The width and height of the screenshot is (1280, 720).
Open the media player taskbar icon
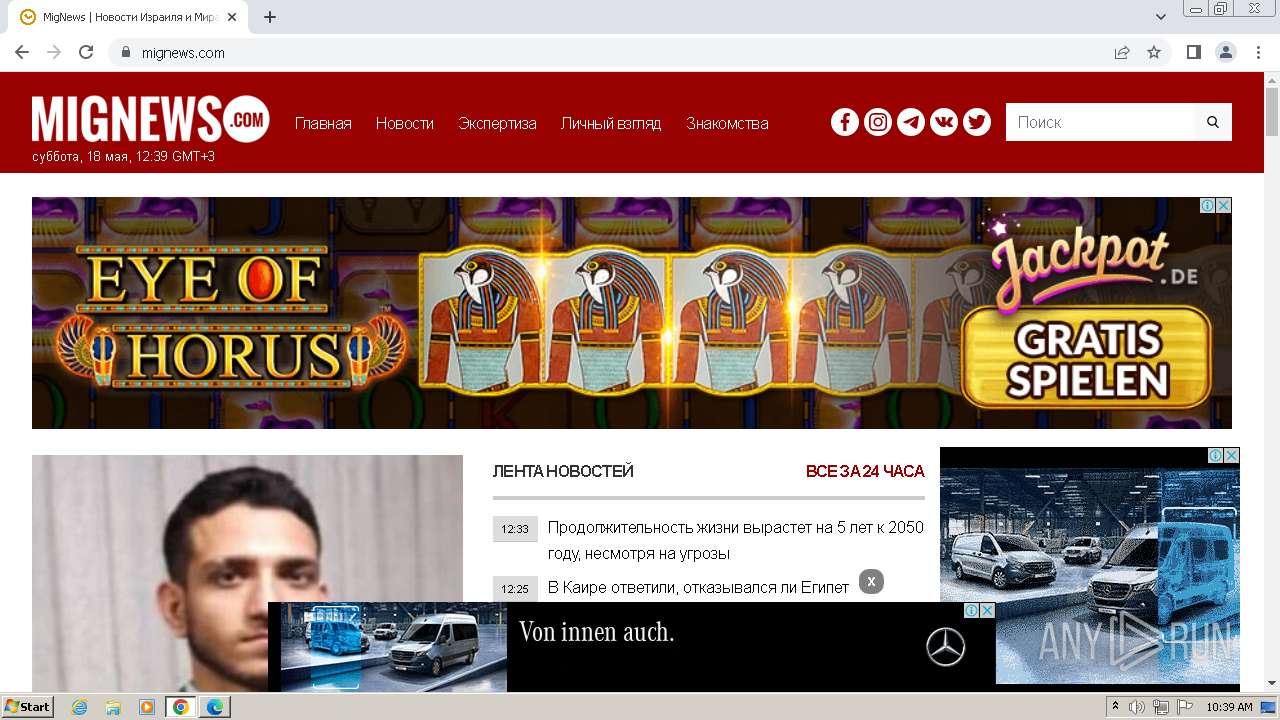(x=147, y=707)
